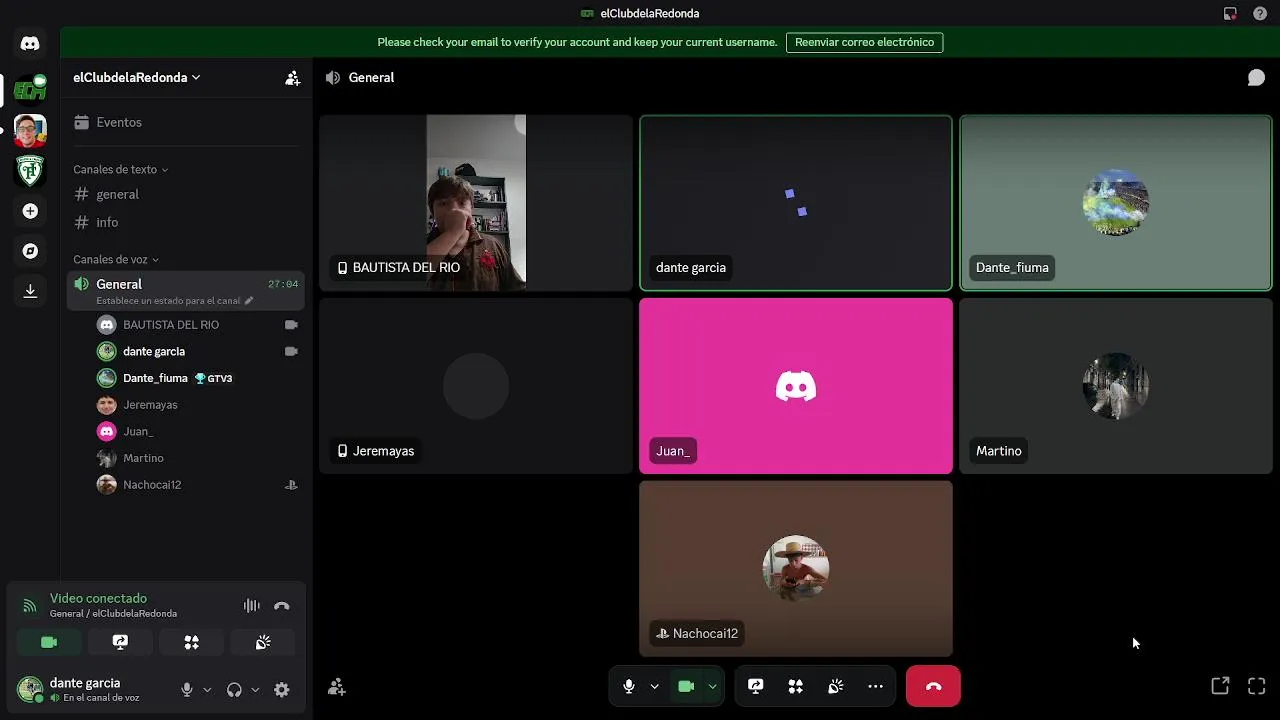Open the chat bubble for voice channel
This screenshot has width=1280, height=720.
pyautogui.click(x=1256, y=78)
